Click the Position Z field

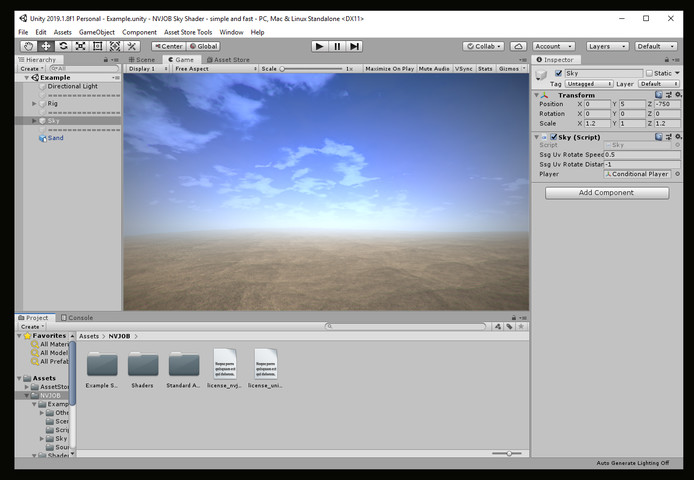[667, 104]
